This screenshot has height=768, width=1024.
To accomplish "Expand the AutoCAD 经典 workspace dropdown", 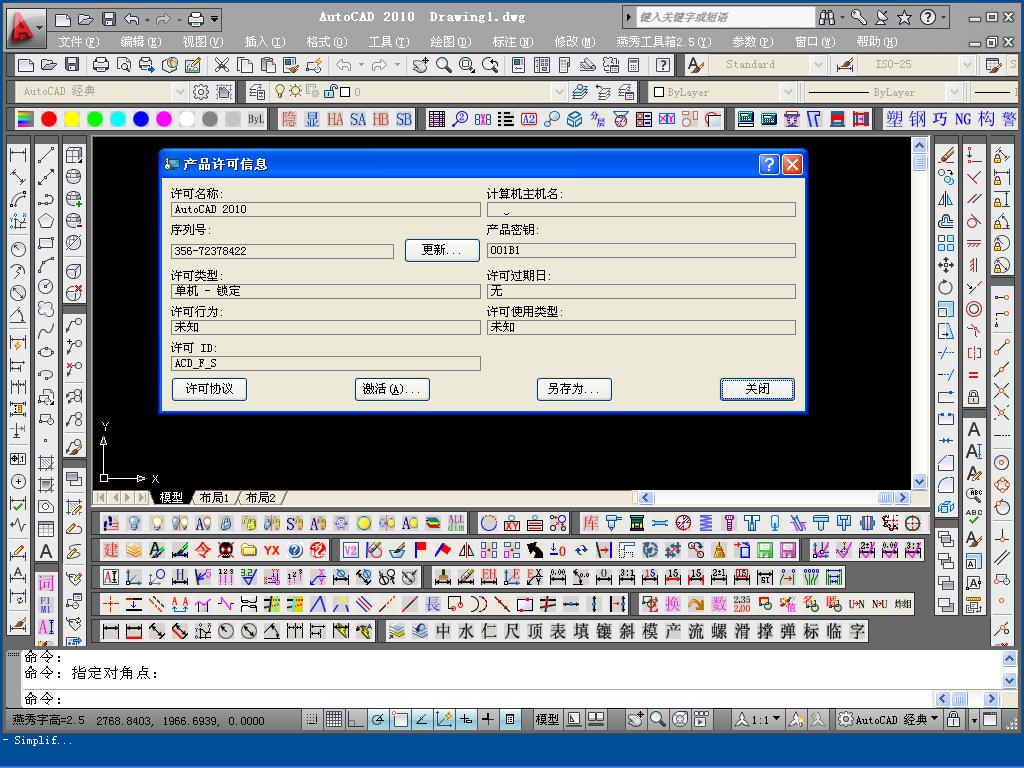I will coord(180,91).
